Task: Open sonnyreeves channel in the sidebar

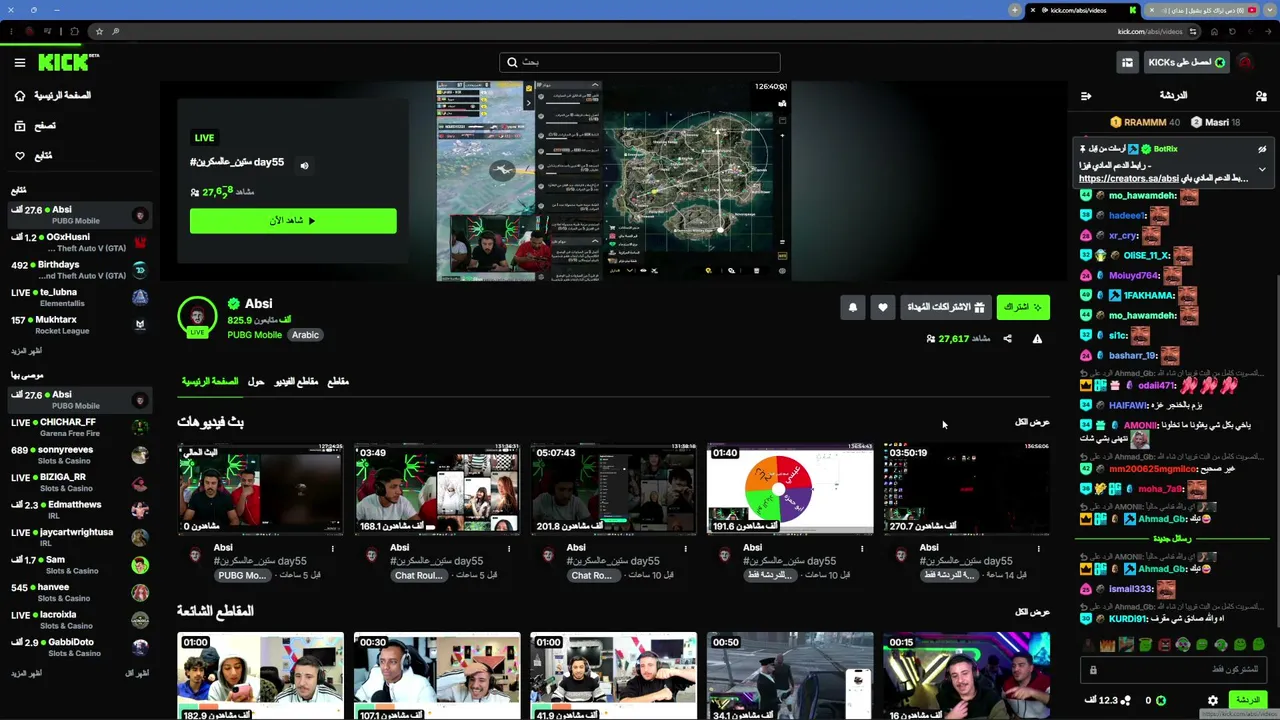Action: (80, 455)
